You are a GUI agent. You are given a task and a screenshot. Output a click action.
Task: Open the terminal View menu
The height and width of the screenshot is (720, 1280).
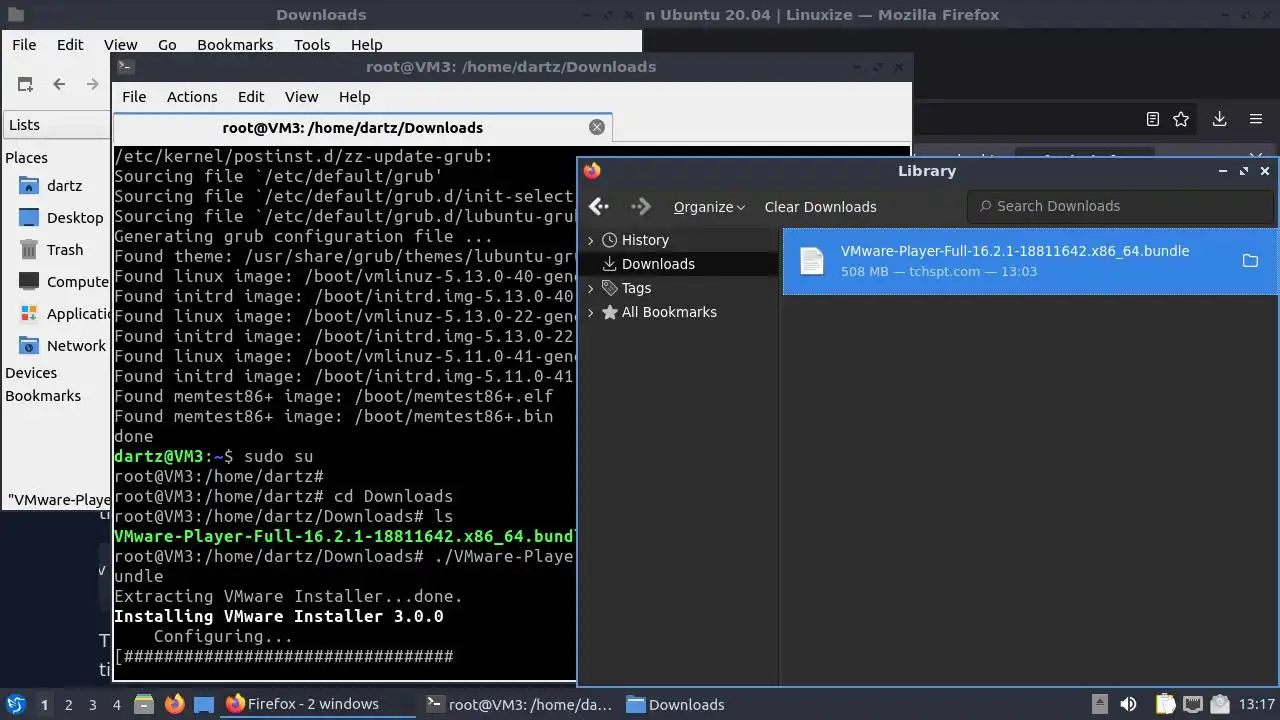pos(301,97)
